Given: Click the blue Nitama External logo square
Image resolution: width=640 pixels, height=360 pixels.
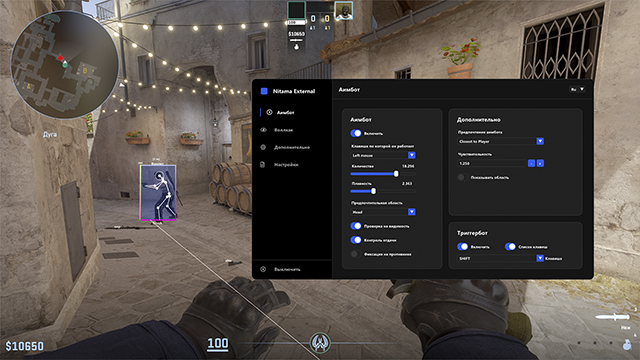Looking at the screenshot, I should pyautogui.click(x=264, y=91).
